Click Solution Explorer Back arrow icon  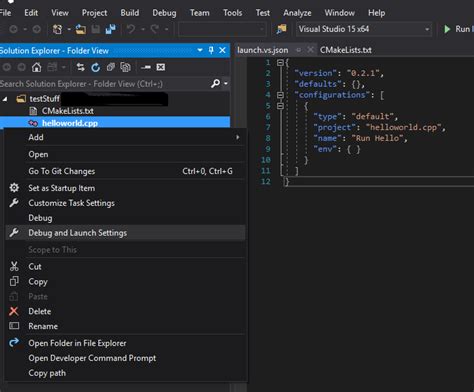(x=7, y=67)
